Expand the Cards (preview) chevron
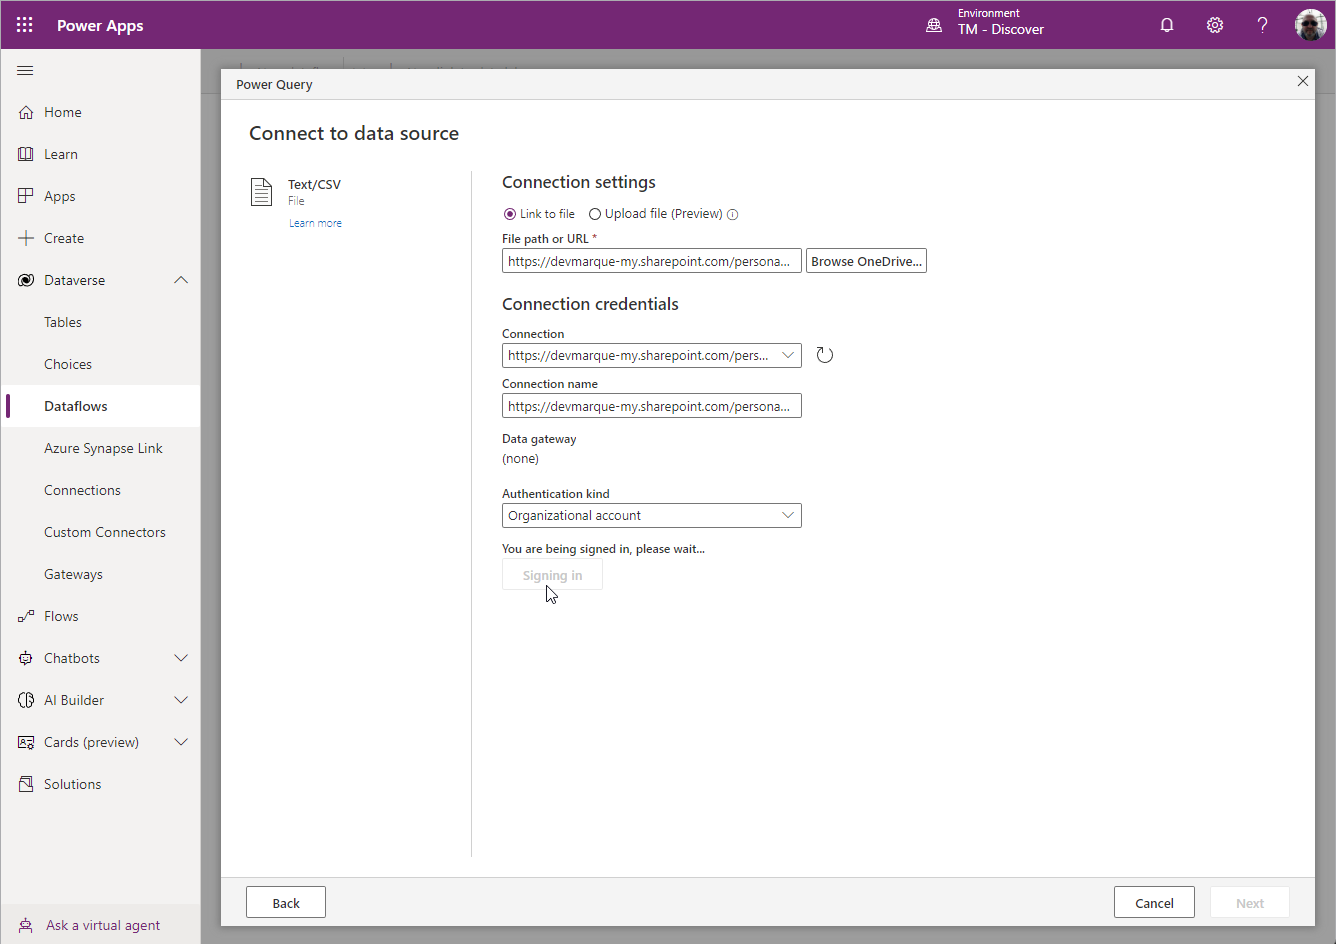This screenshot has width=1336, height=944. point(181,742)
